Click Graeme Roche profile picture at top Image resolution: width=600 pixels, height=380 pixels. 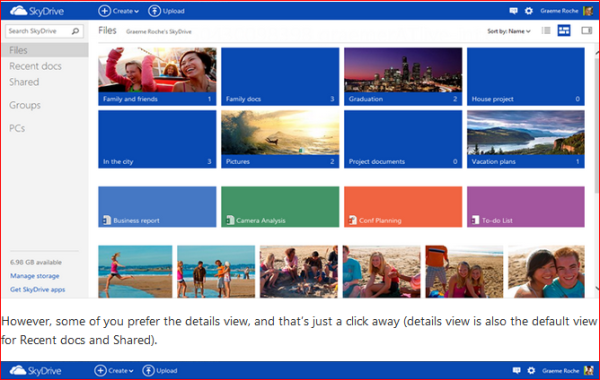point(587,11)
